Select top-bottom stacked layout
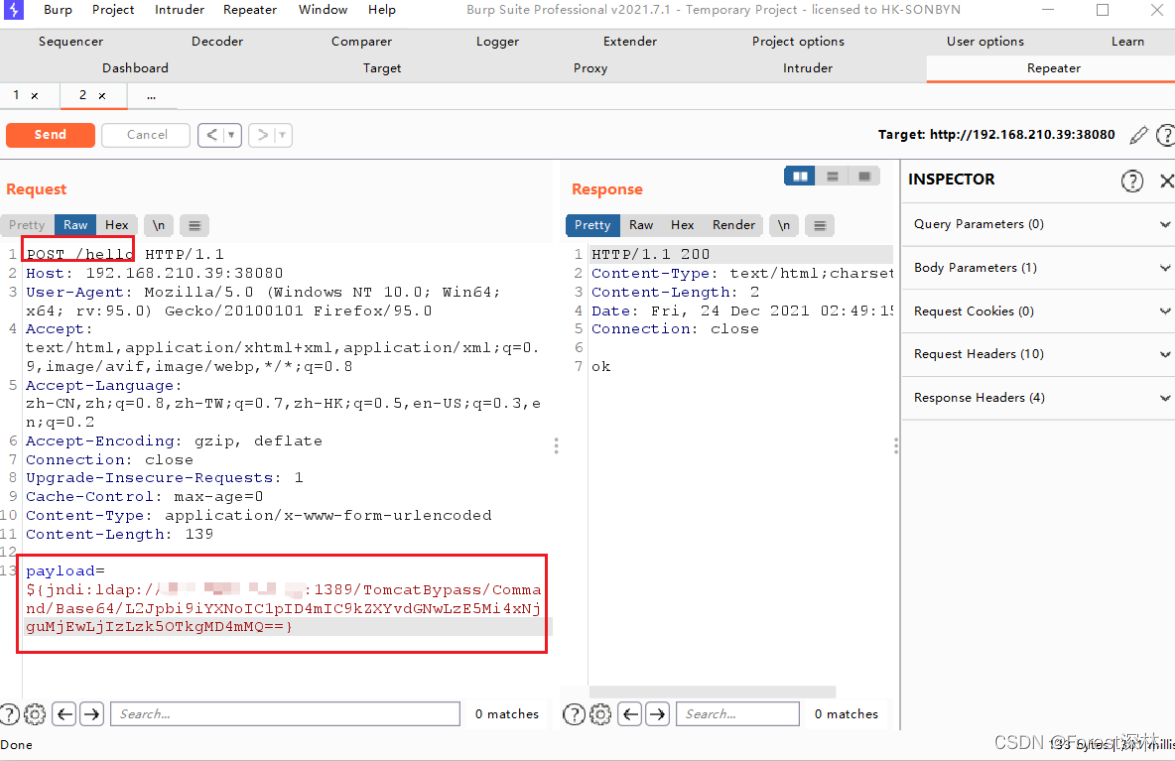The width and height of the screenshot is (1175, 761). pyautogui.click(x=832, y=176)
